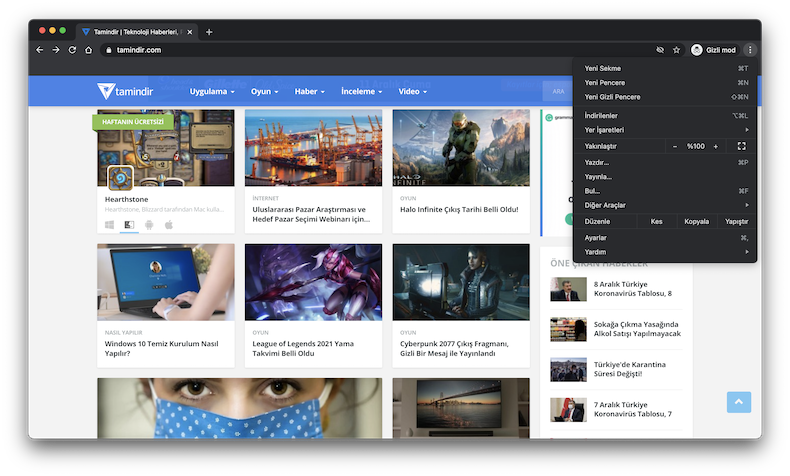
Task: Reload the page with refresh icon
Action: (x=72, y=50)
